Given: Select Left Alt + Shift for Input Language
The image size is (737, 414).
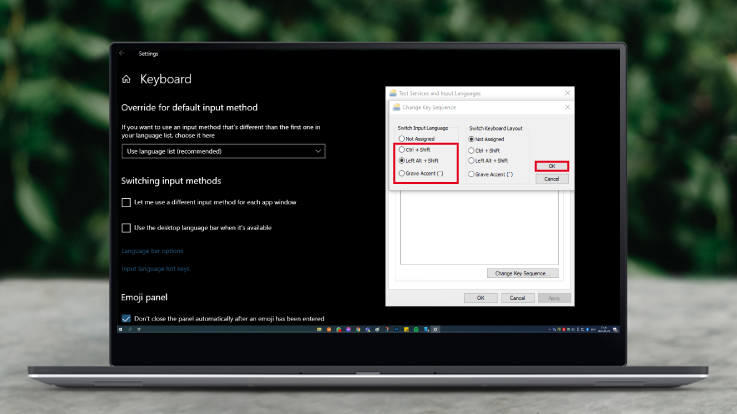Looking at the screenshot, I should pos(402,160).
